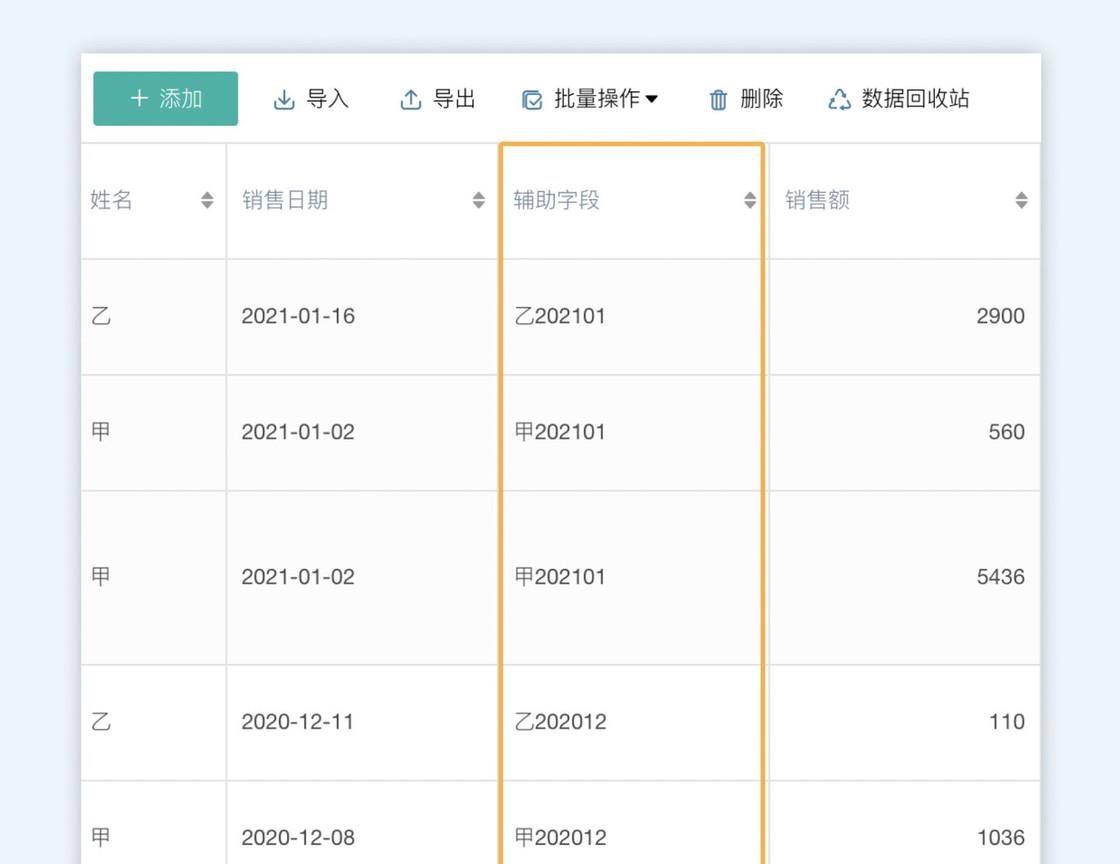Select date 2021-01-02 in the 560 row
The image size is (1120, 864).
[x=298, y=432]
